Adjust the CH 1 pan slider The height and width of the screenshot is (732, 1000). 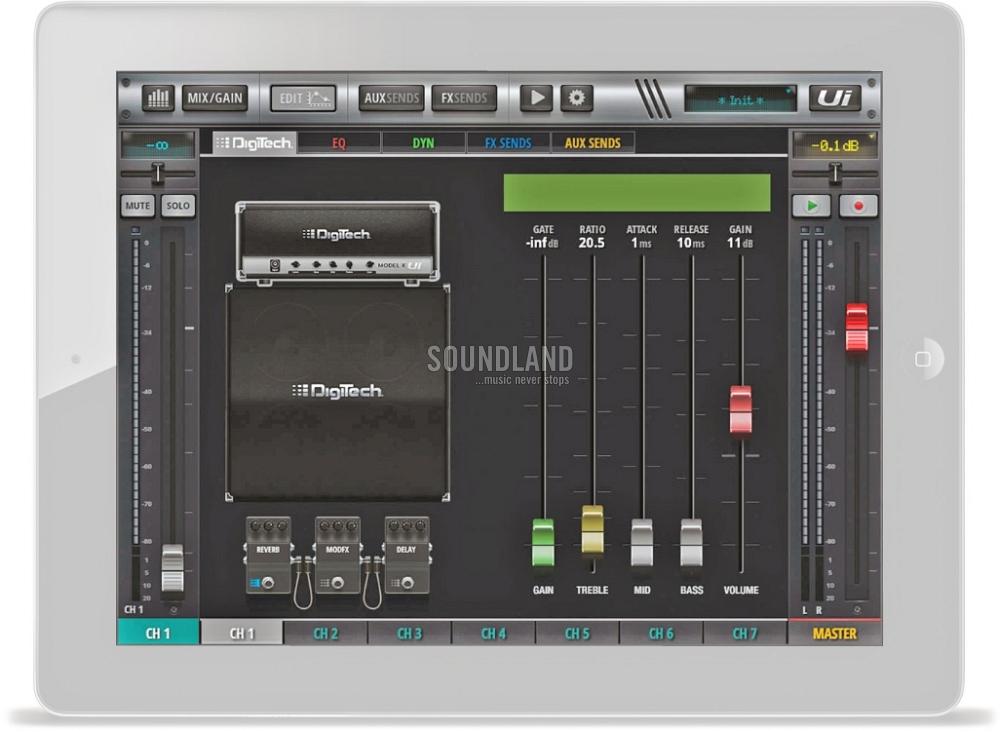(158, 173)
